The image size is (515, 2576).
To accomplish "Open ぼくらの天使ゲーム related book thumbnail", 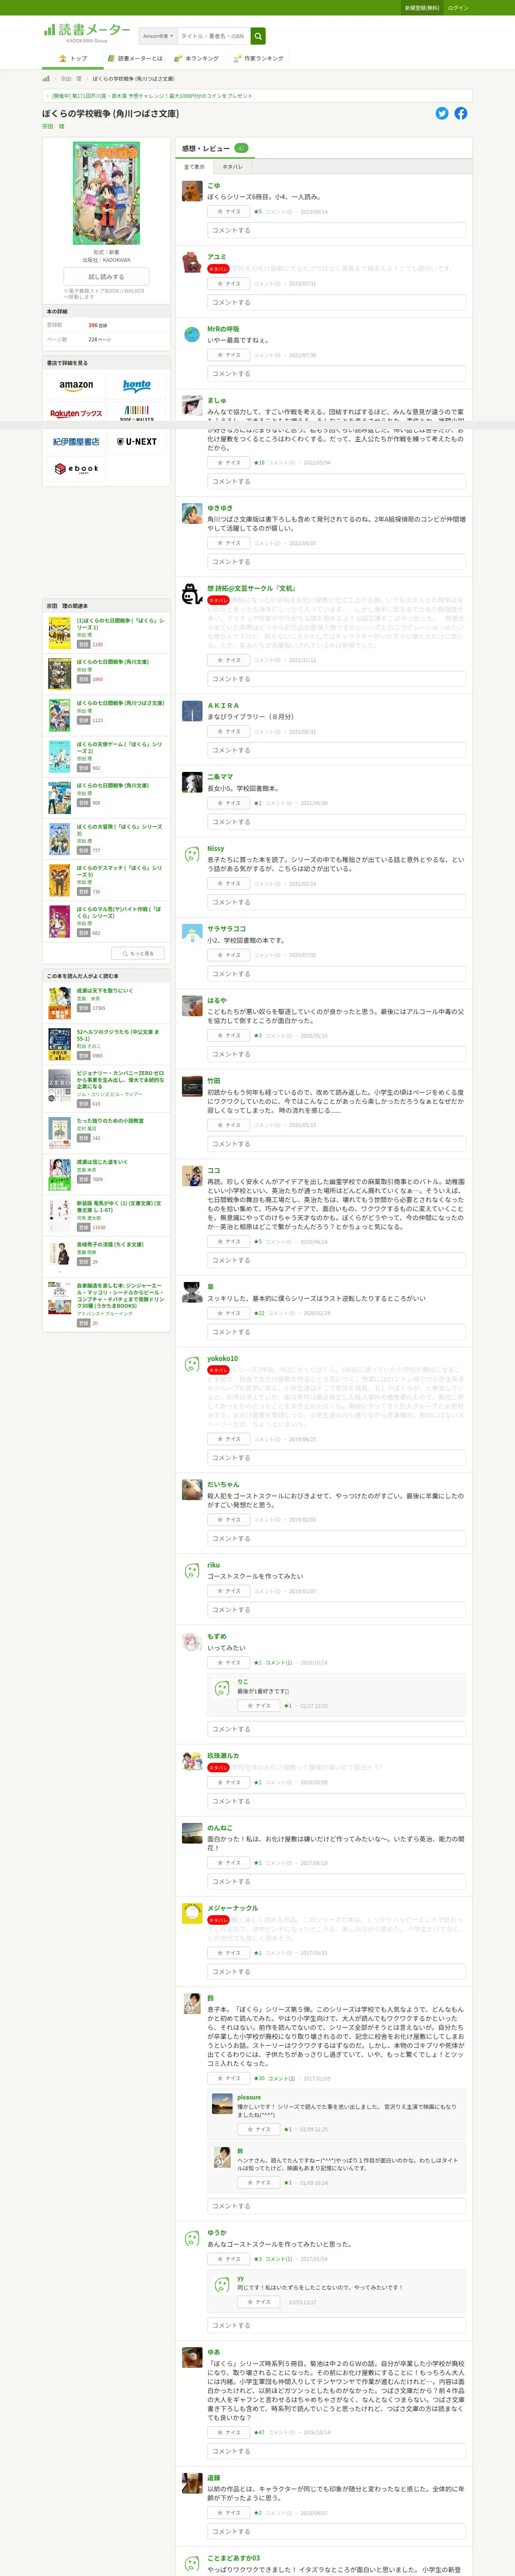I will click(x=60, y=757).
